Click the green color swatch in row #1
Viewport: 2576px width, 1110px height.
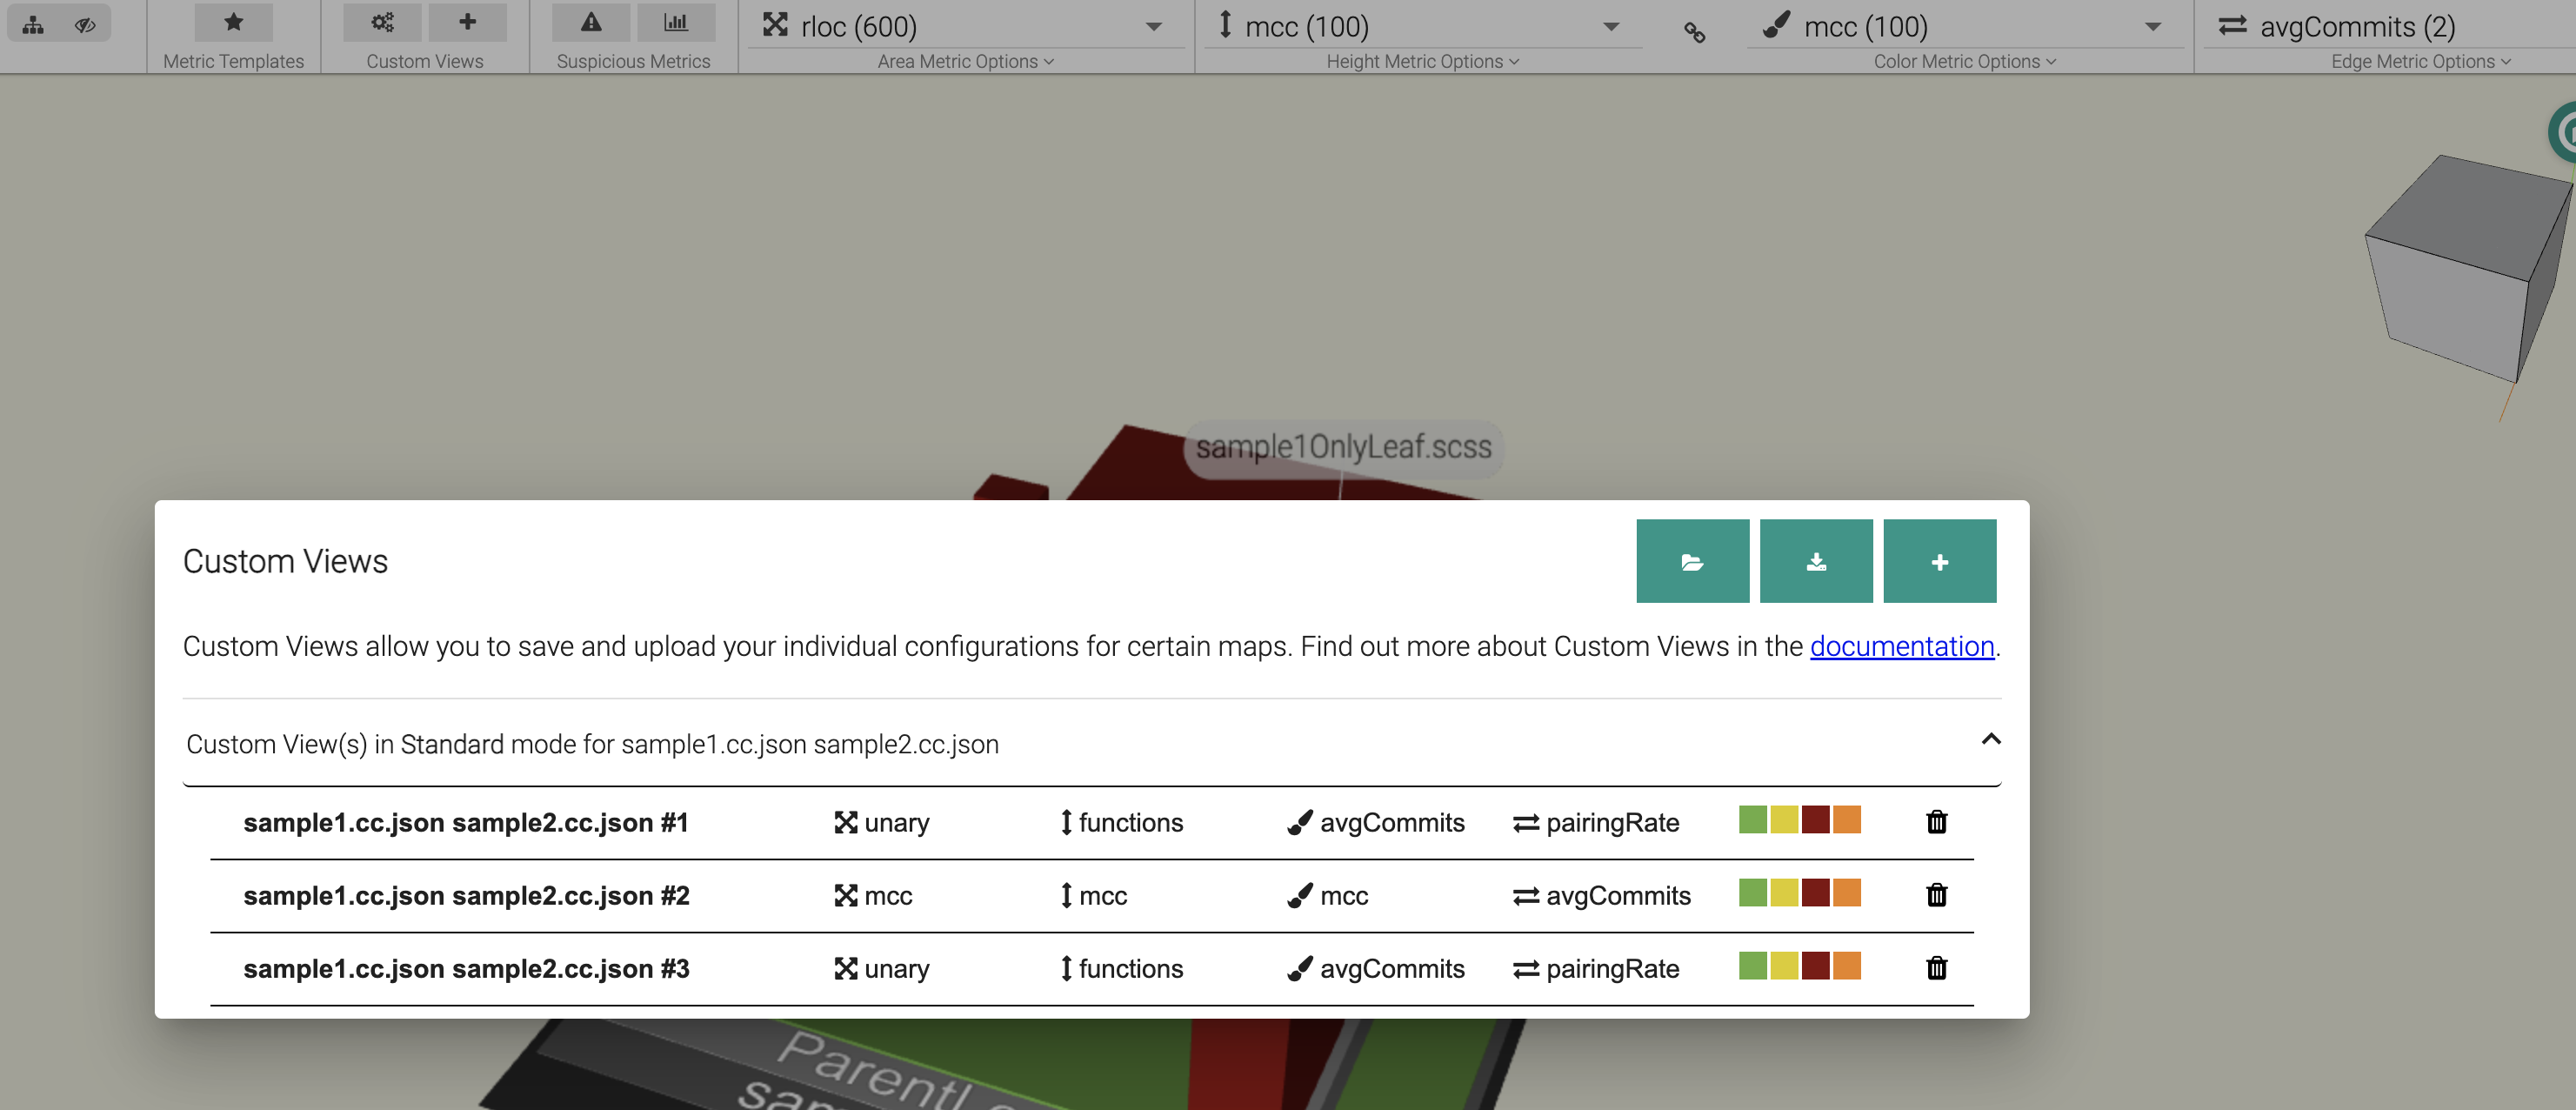point(1752,820)
